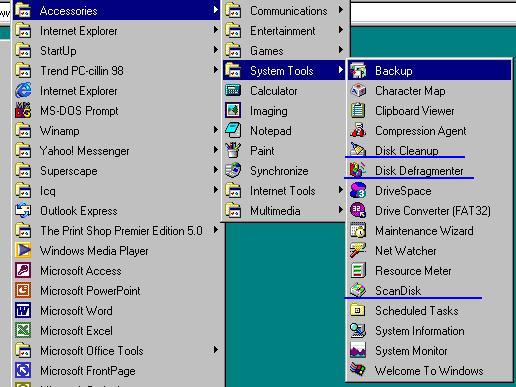Viewport: 516px width, 387px height.
Task: Click the Paint icon
Action: [233, 151]
